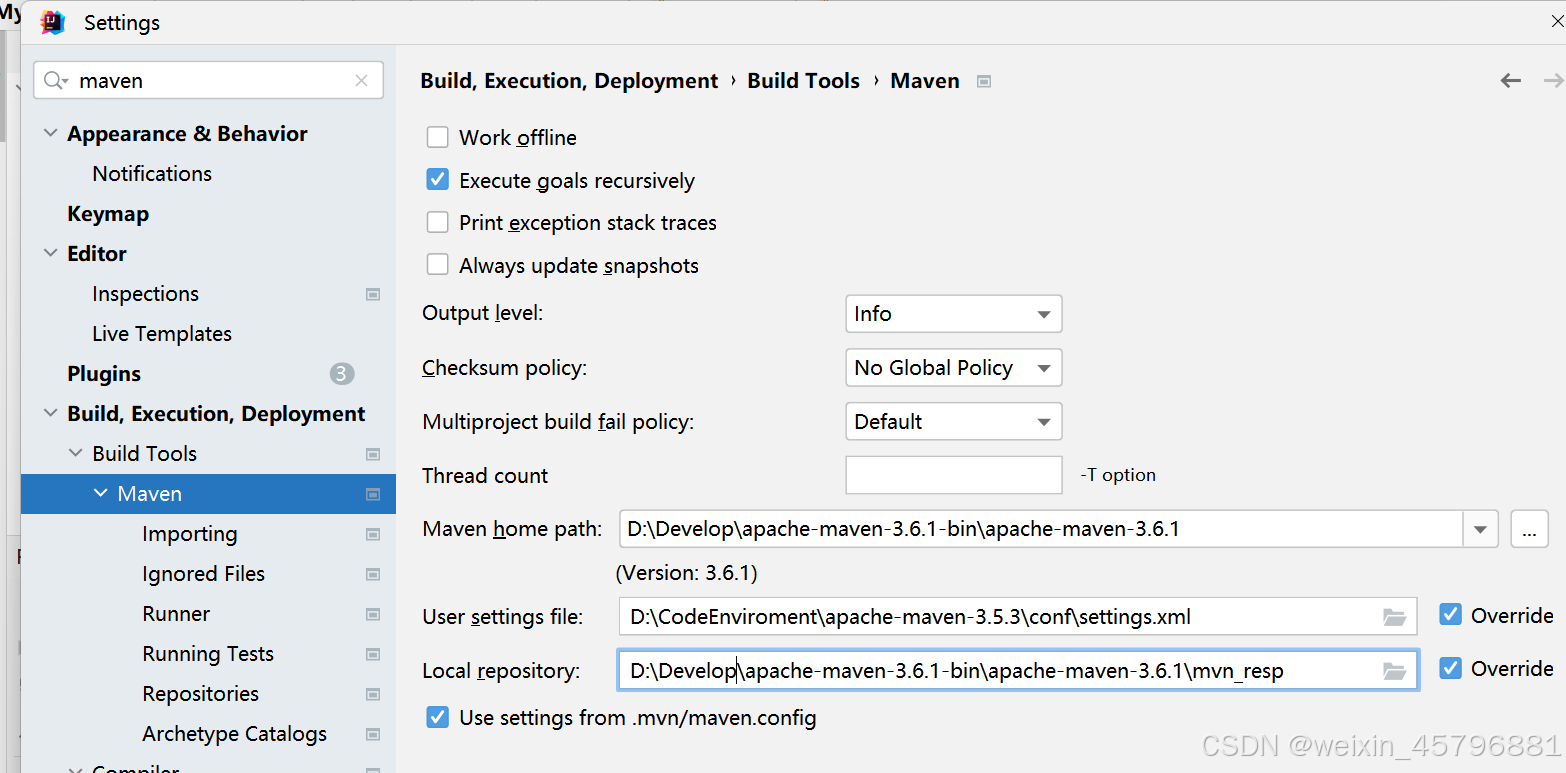Select Running Tests under Maven
Image resolution: width=1566 pixels, height=773 pixels.
point(208,654)
